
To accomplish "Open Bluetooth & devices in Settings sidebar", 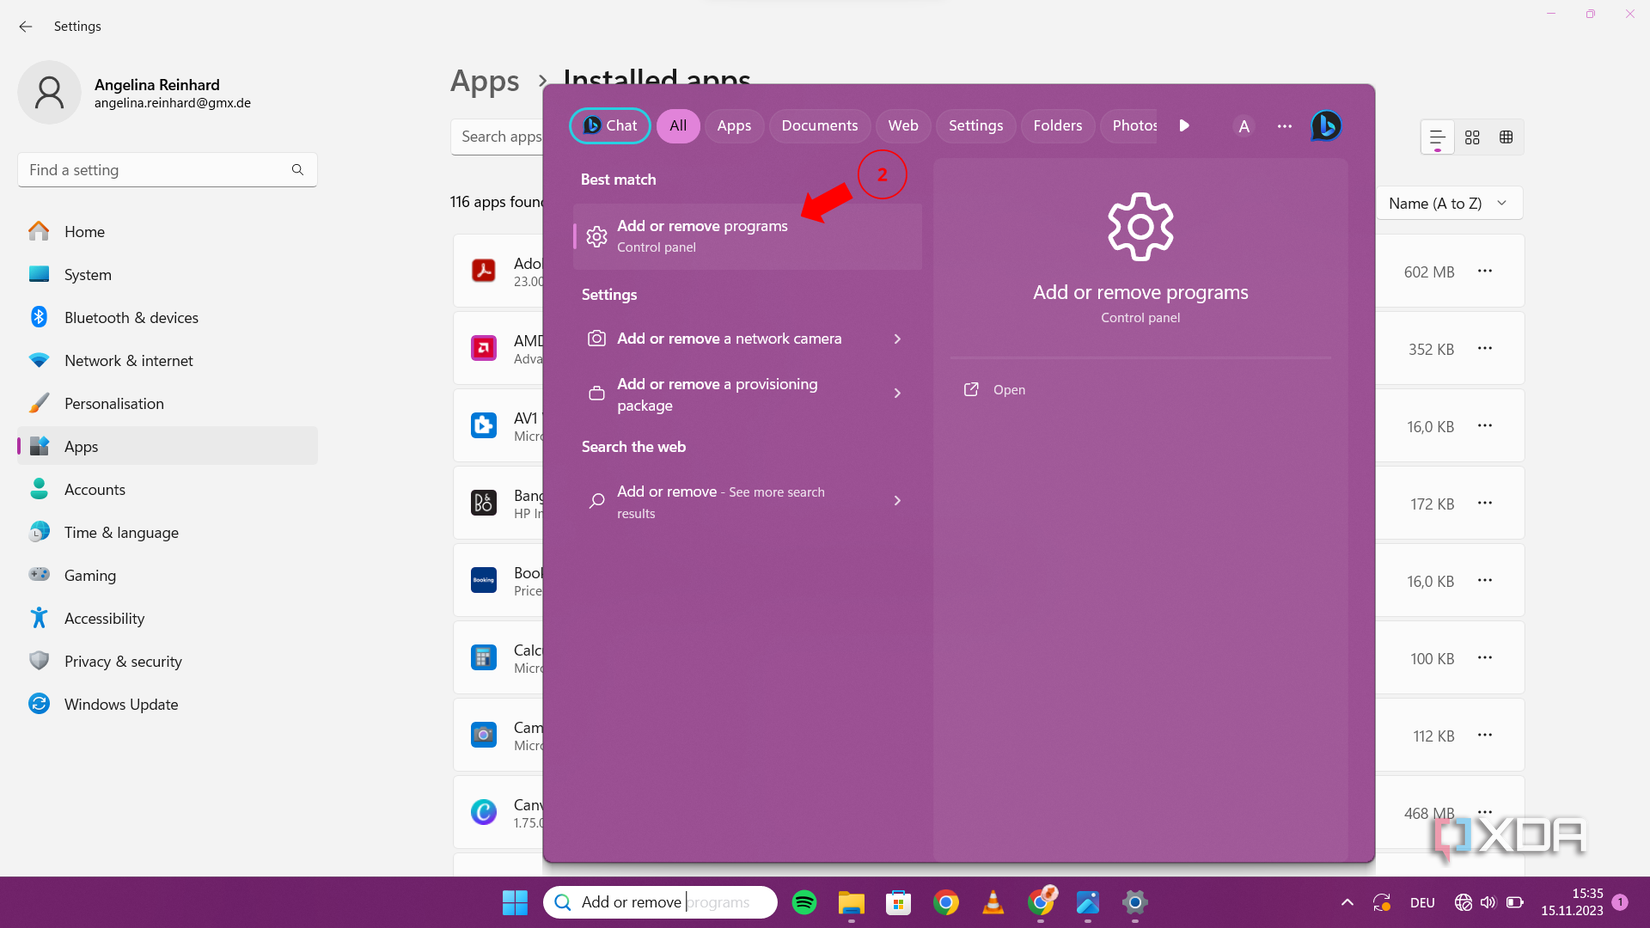I will click(167, 317).
